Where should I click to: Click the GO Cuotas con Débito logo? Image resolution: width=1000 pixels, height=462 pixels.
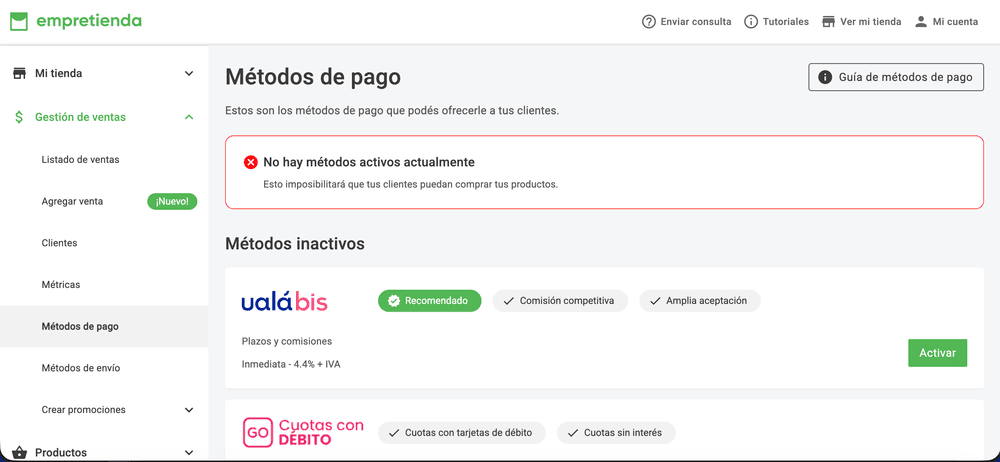(x=303, y=432)
